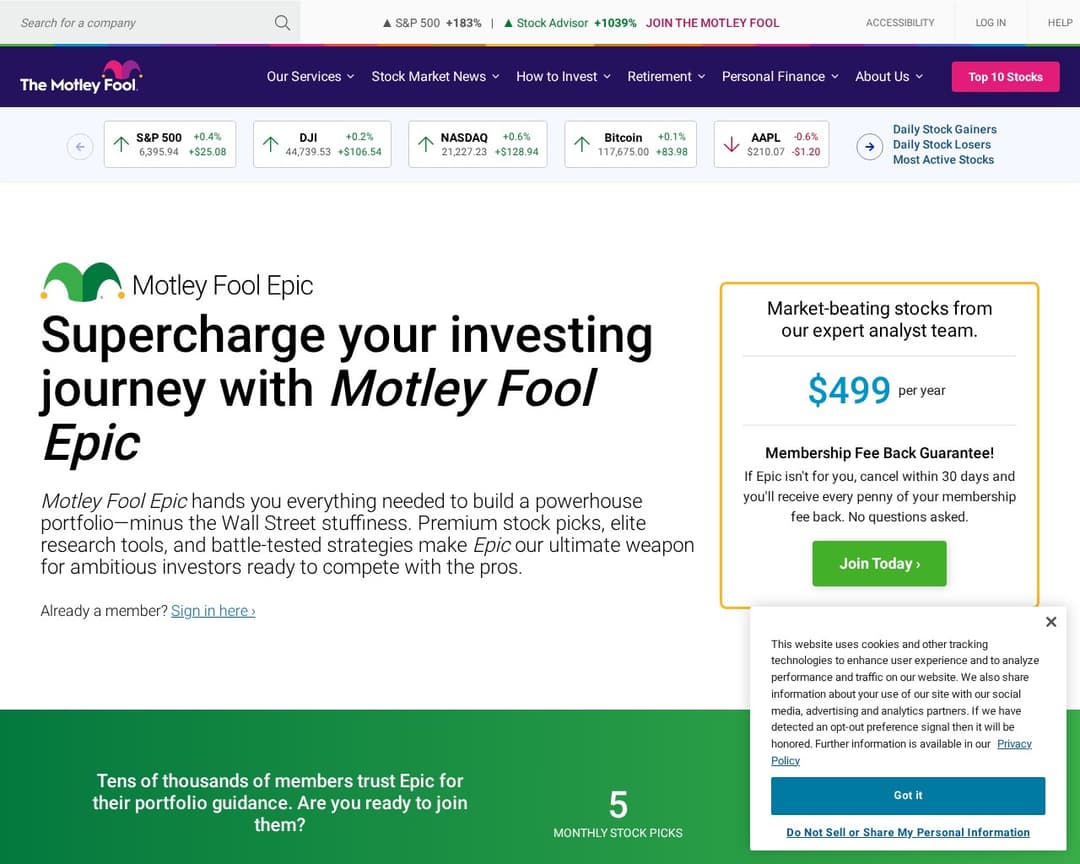Dismiss the cookie notice with the X

[1051, 621]
